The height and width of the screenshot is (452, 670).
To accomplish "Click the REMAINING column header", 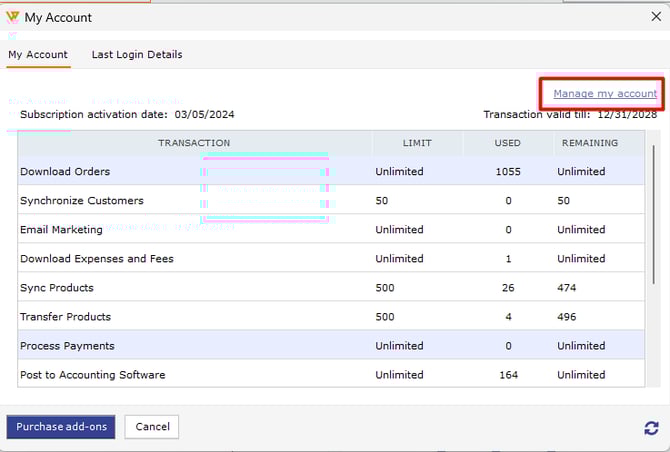I will click(x=589, y=143).
